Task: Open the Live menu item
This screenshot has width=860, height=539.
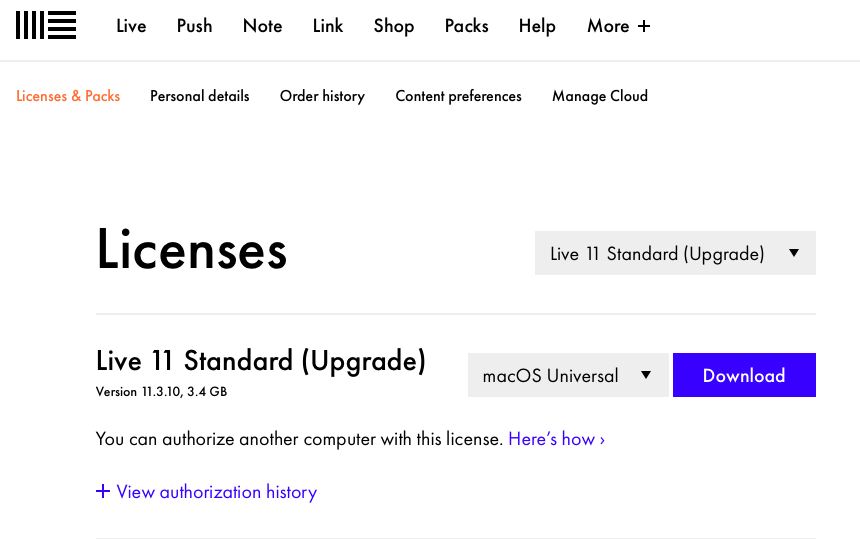Action: [x=131, y=26]
